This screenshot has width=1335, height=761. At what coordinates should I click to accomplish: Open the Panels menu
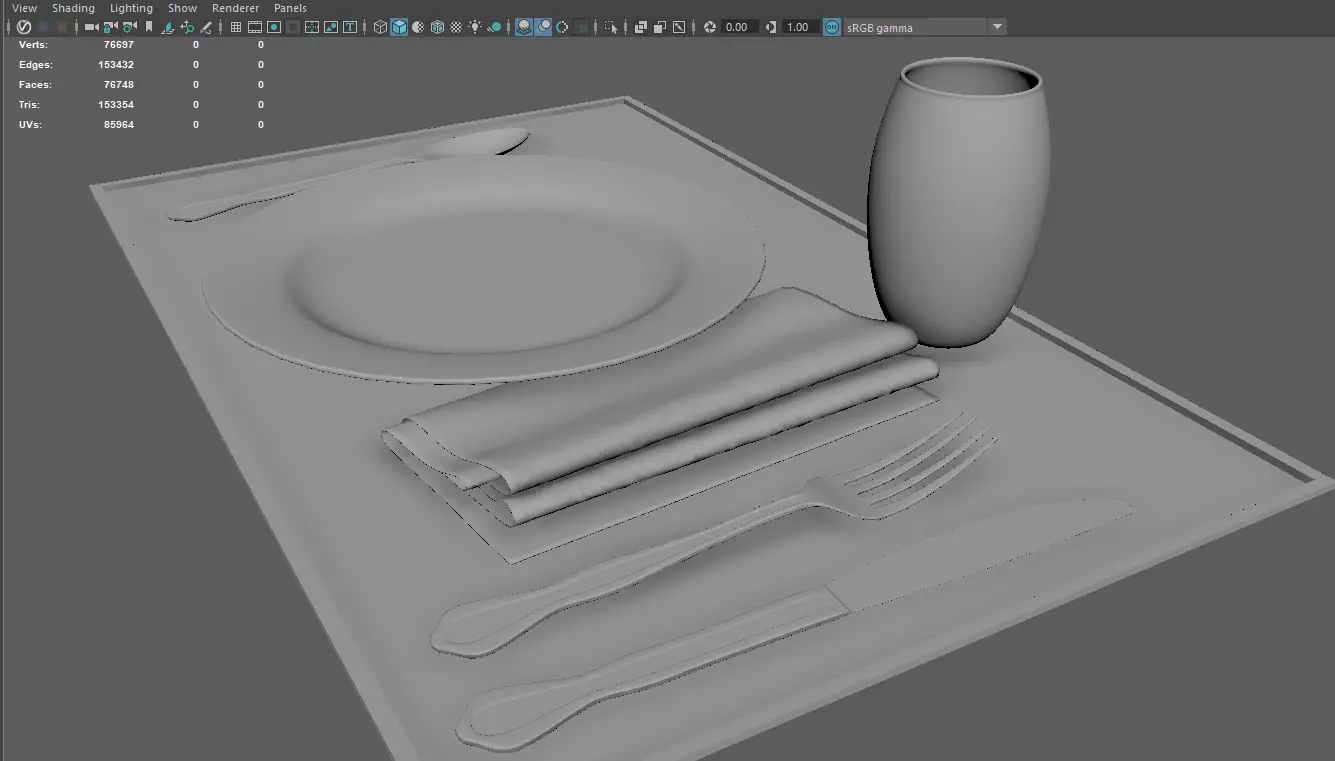(290, 8)
